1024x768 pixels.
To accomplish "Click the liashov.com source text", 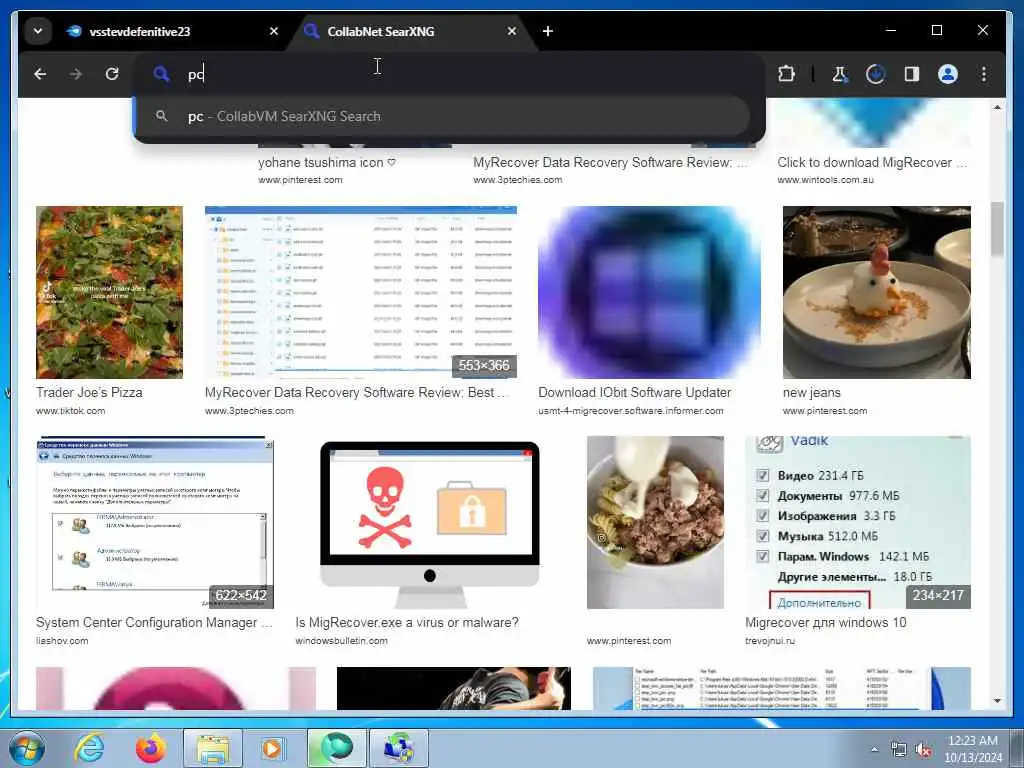I will 62,641.
